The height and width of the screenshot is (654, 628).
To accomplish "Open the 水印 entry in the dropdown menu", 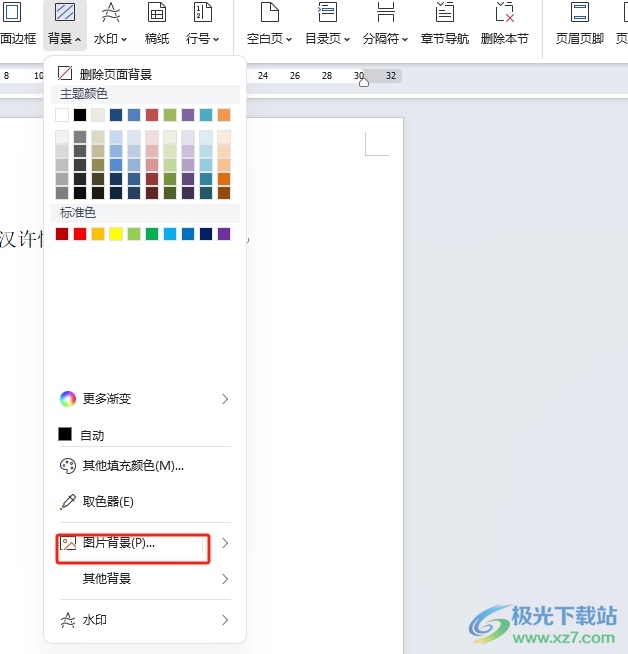I will (144, 620).
